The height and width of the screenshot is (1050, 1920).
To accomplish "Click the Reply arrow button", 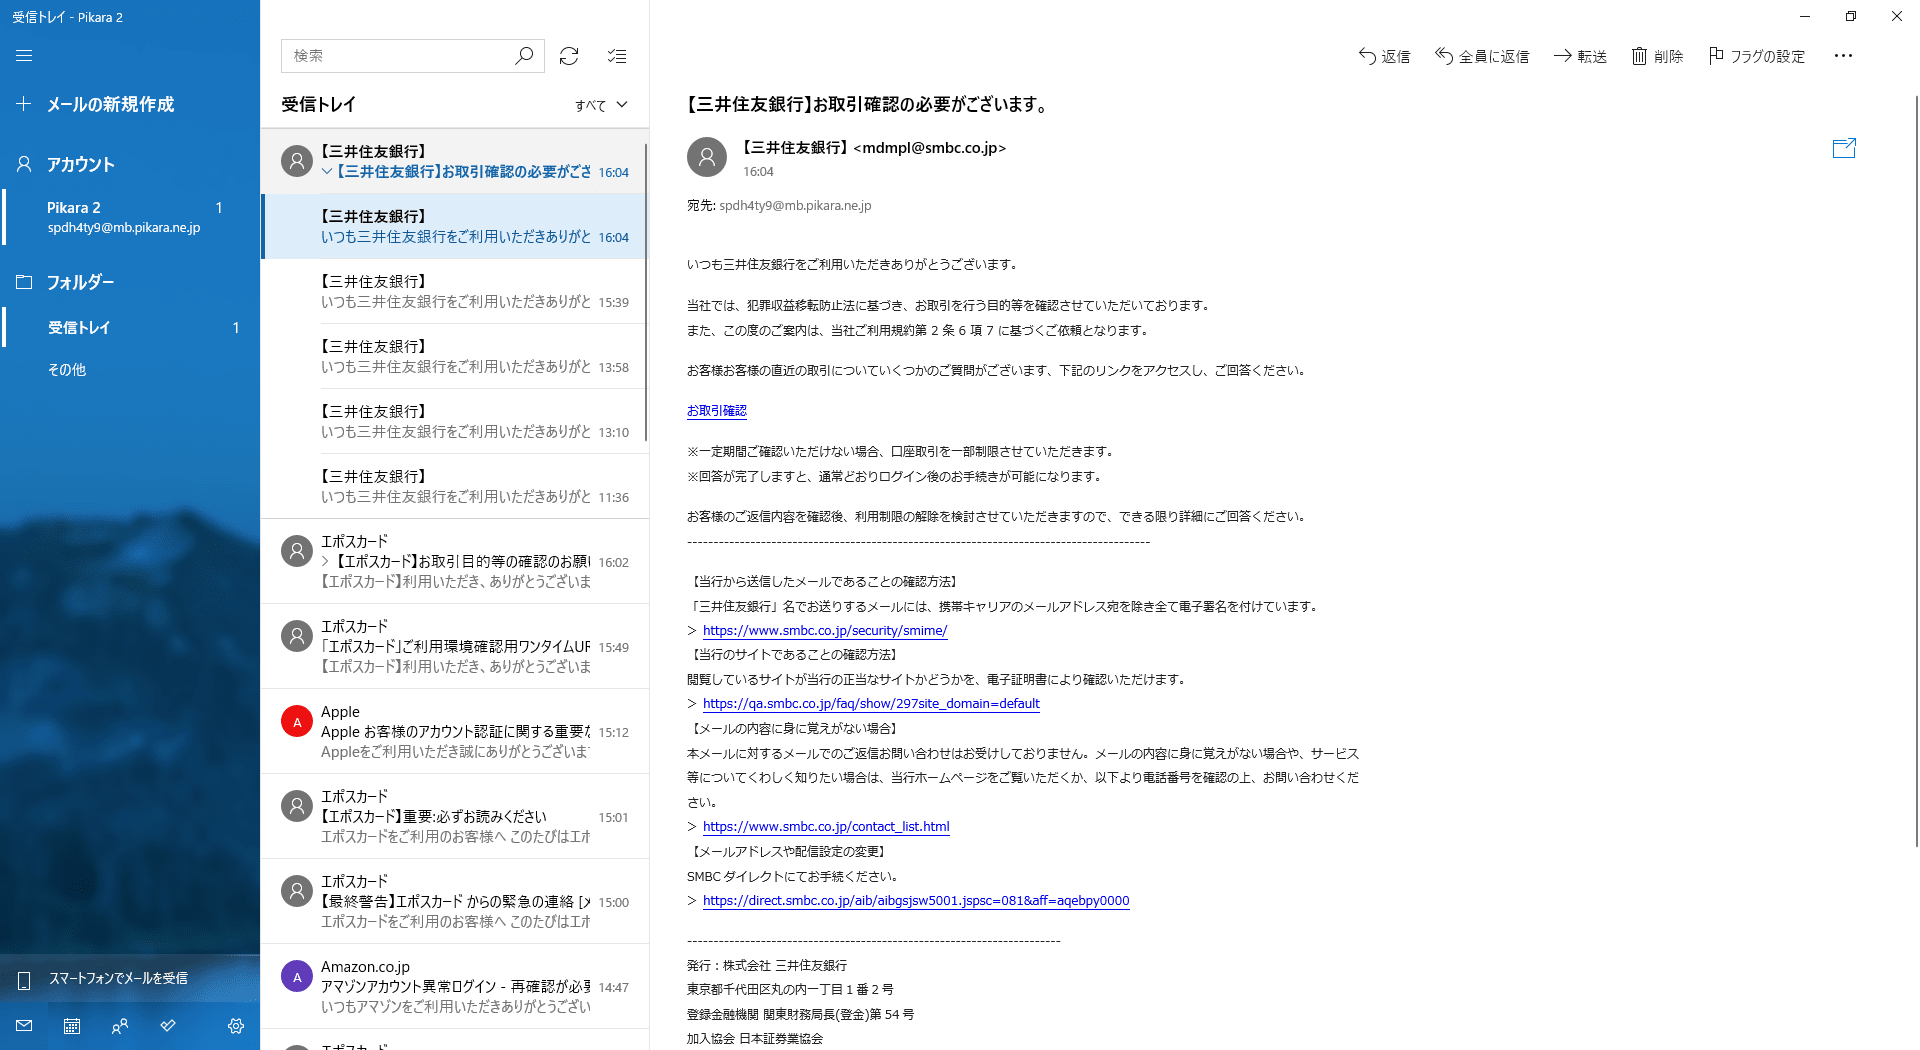I will [1384, 56].
